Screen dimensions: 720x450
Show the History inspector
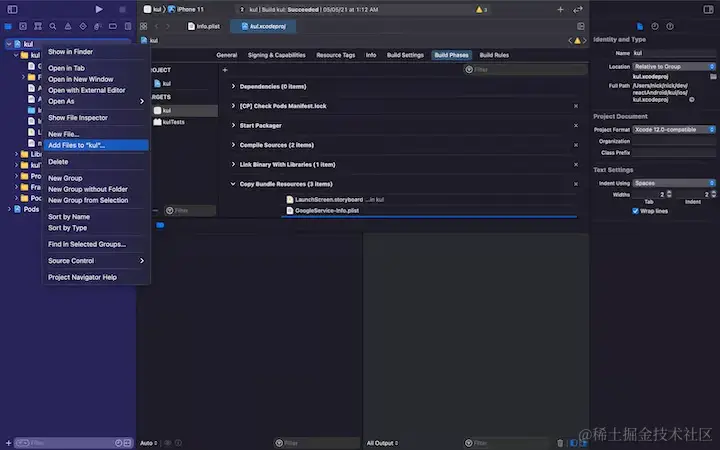pos(655,27)
